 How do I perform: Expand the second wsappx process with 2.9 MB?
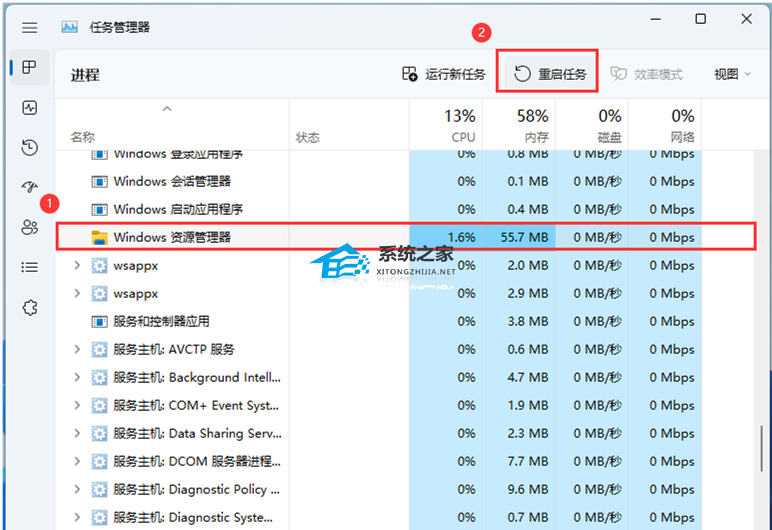point(77,294)
